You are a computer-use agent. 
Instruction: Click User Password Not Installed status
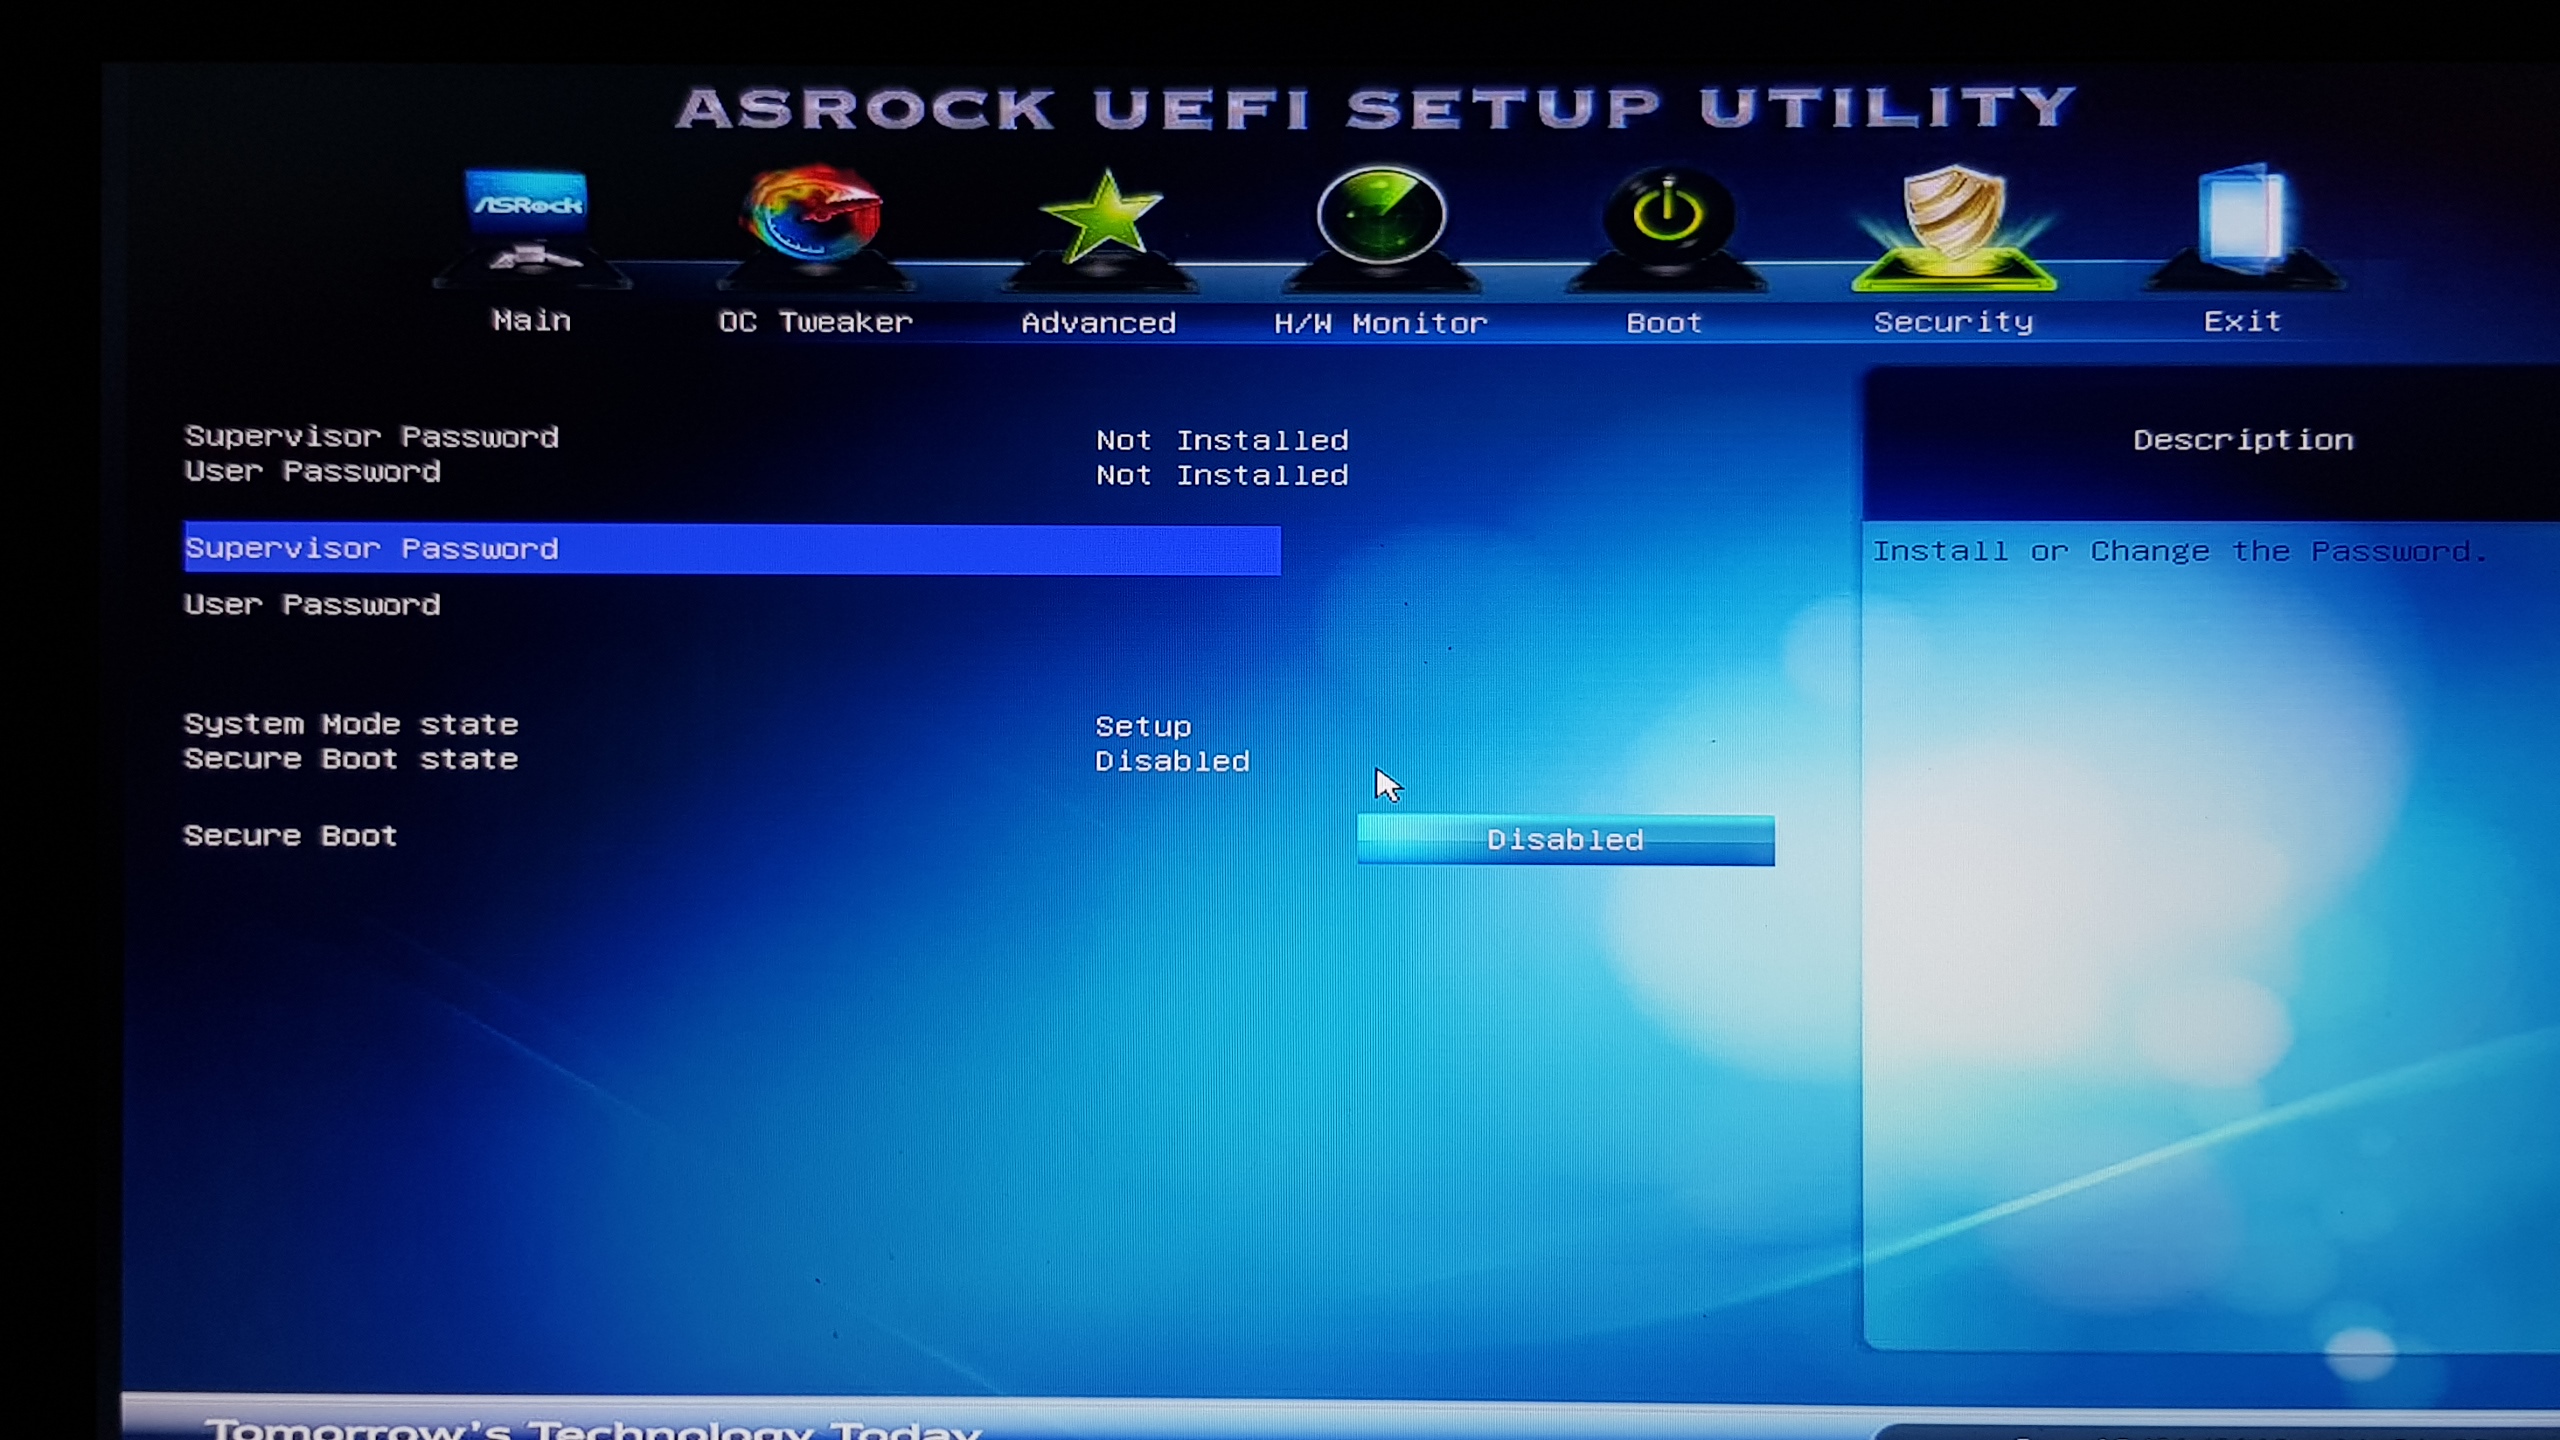click(x=1222, y=476)
